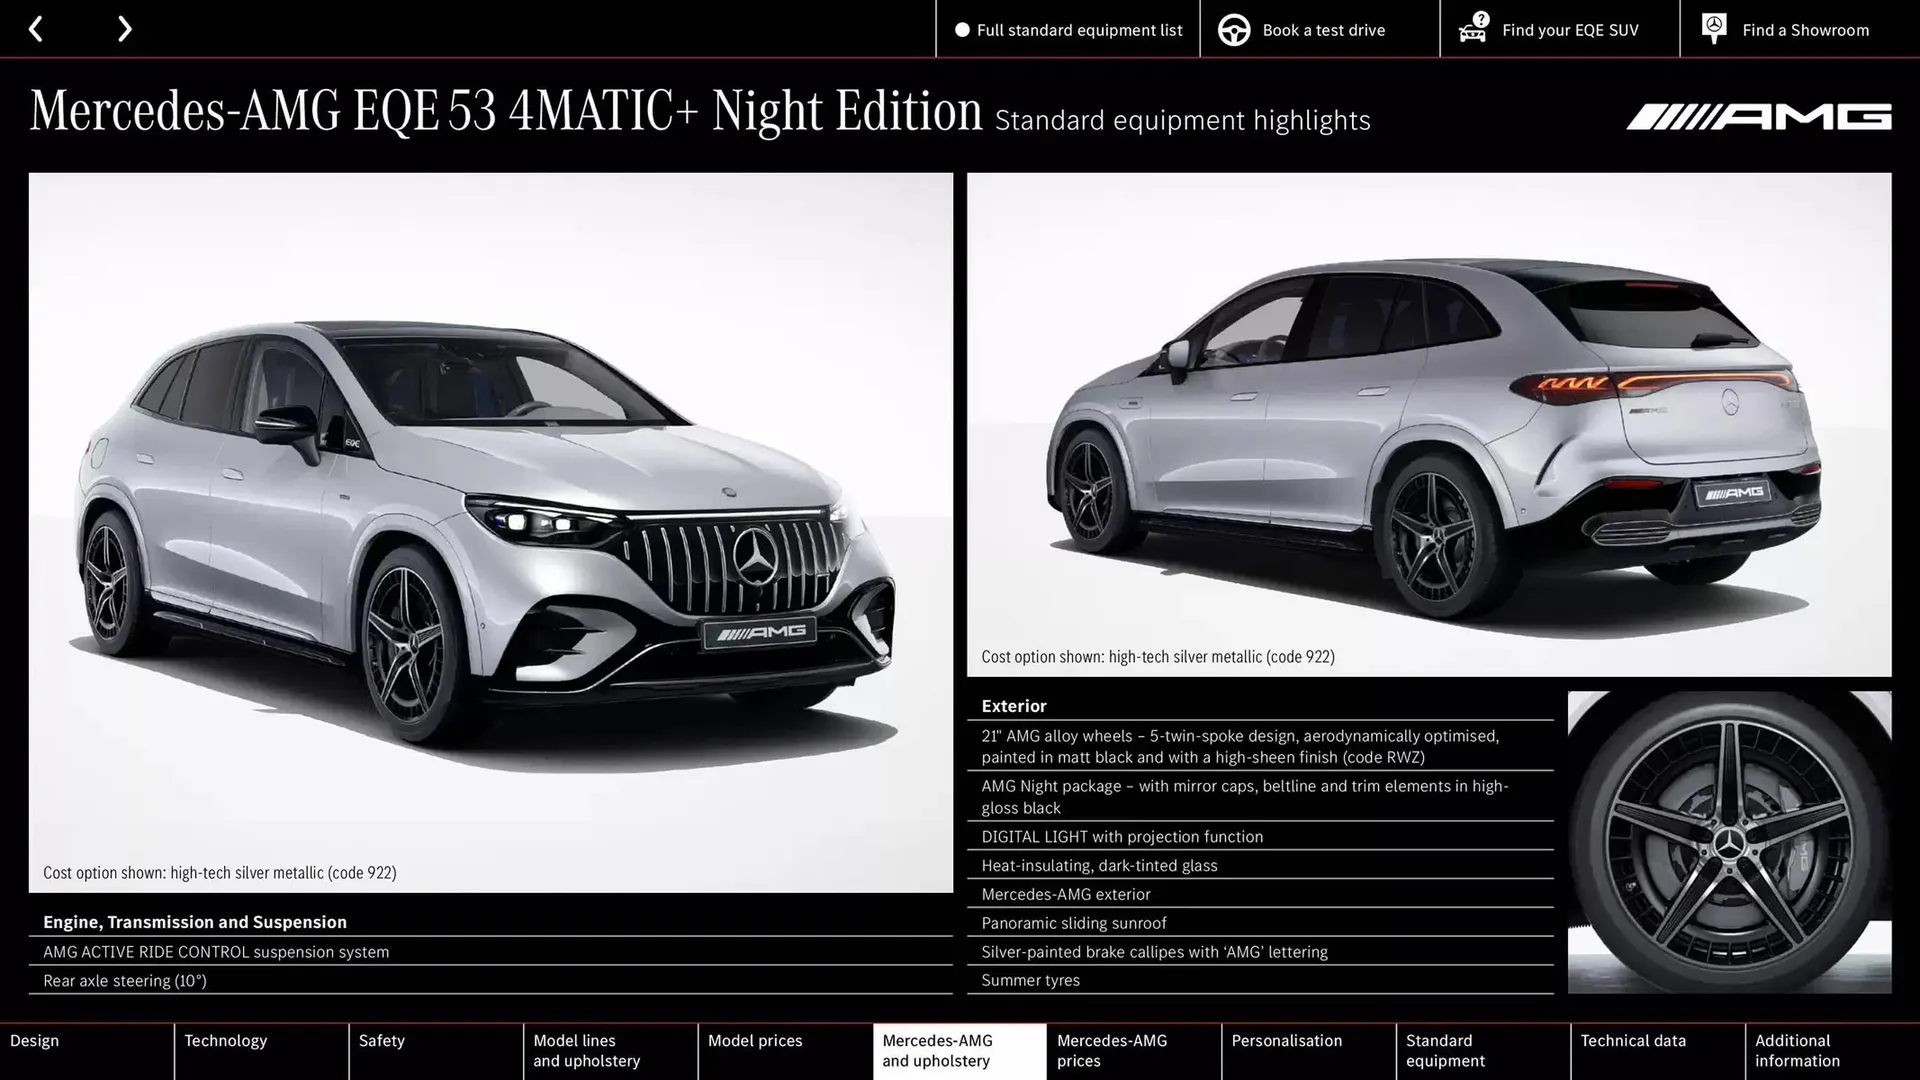Open Model lines and upholstery tab

(x=611, y=1051)
